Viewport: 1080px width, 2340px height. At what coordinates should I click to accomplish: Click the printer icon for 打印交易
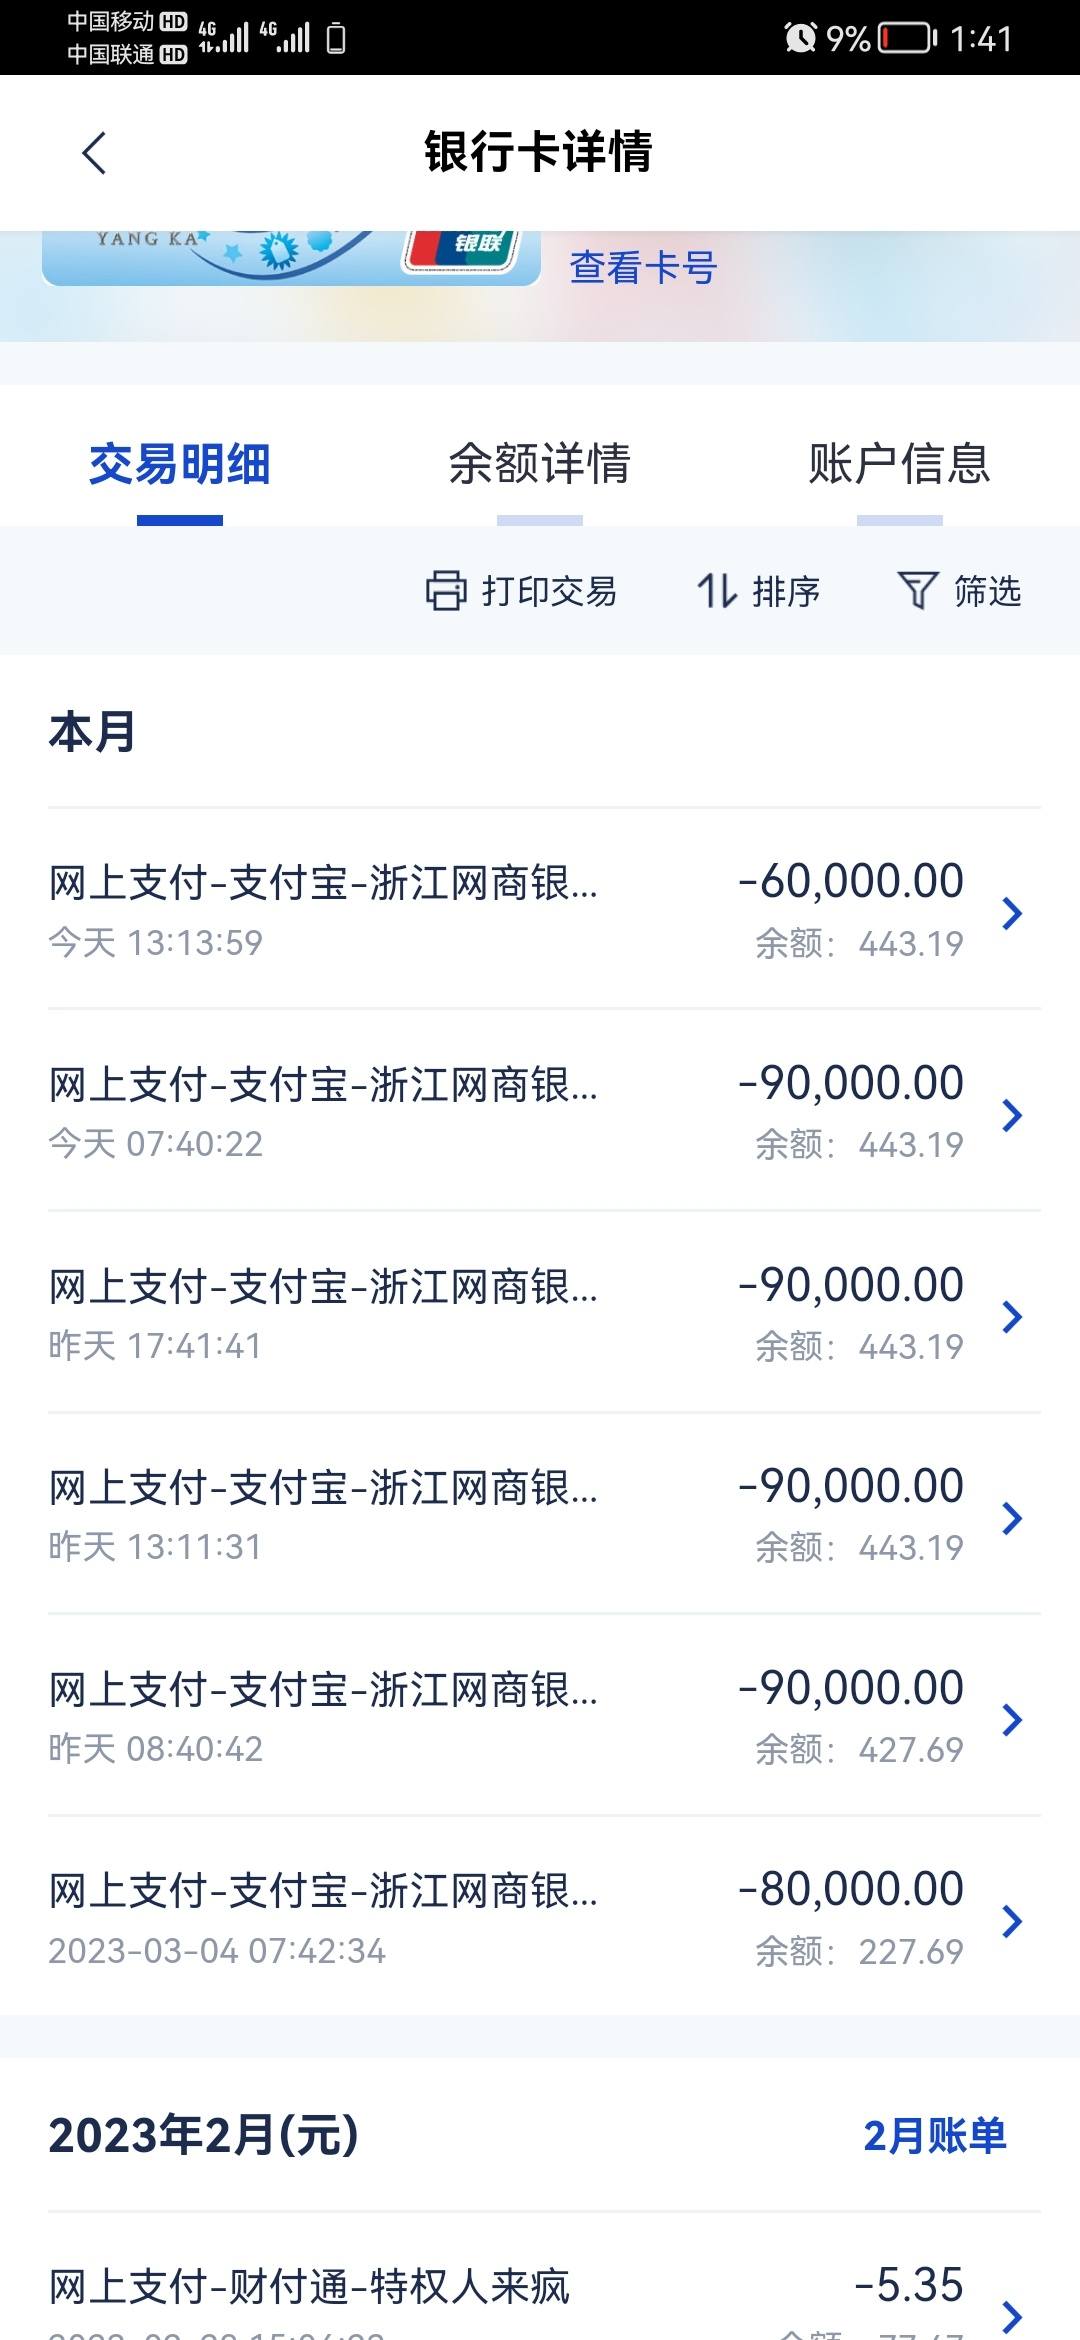point(446,590)
